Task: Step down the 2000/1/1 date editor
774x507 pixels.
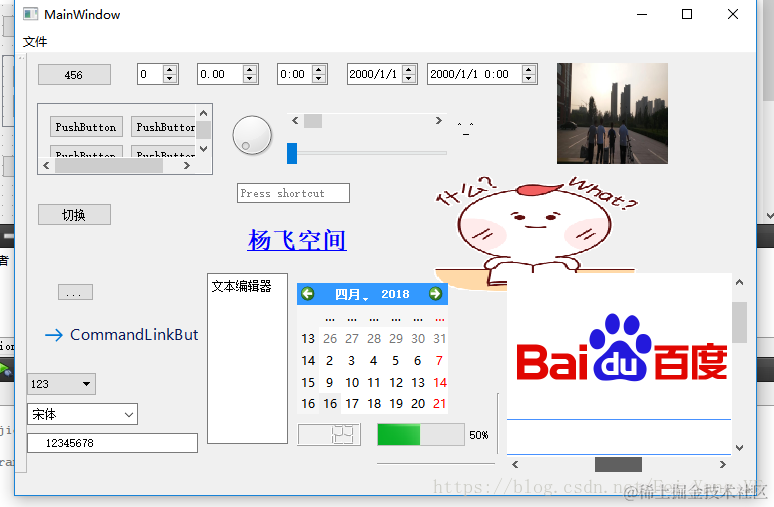Action: [409, 78]
